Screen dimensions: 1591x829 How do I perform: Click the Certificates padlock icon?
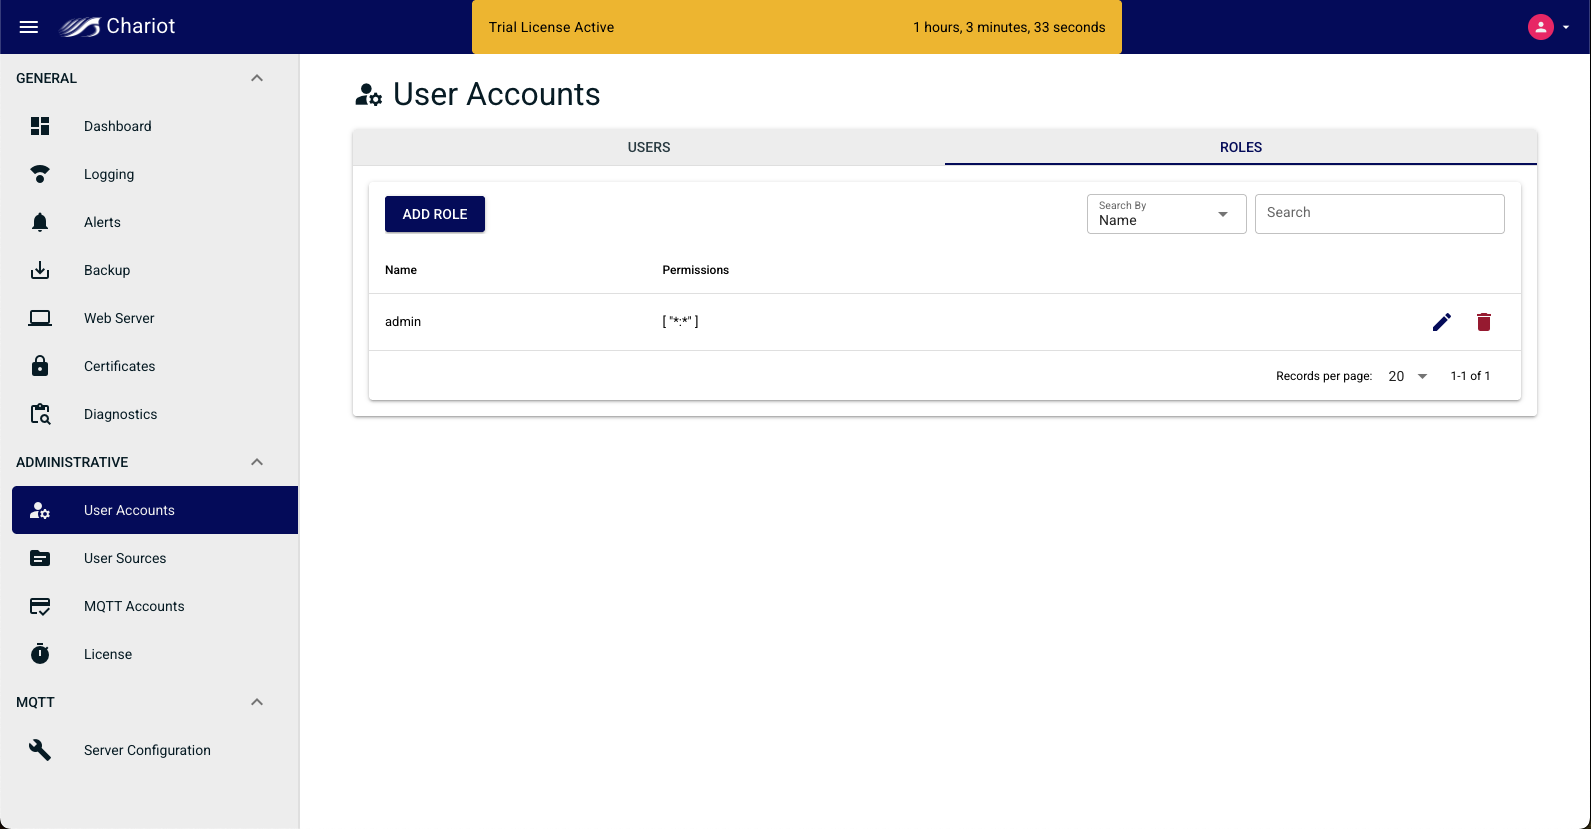coord(40,366)
